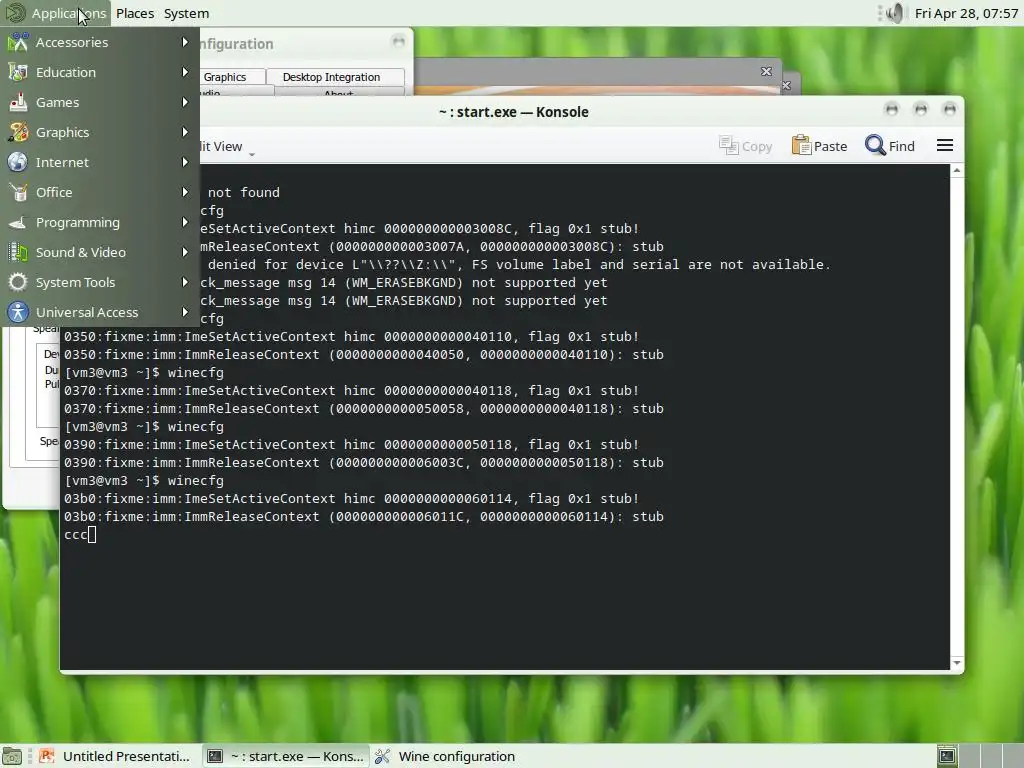
Task: Click the presentation icon in taskbar
Action: tap(46, 756)
